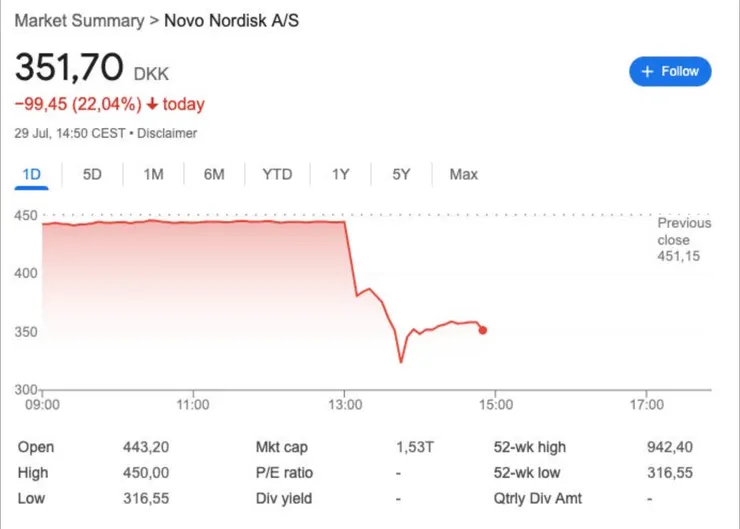Image resolution: width=740 pixels, height=529 pixels.
Task: Show the 1Y price chart
Action: point(341,174)
